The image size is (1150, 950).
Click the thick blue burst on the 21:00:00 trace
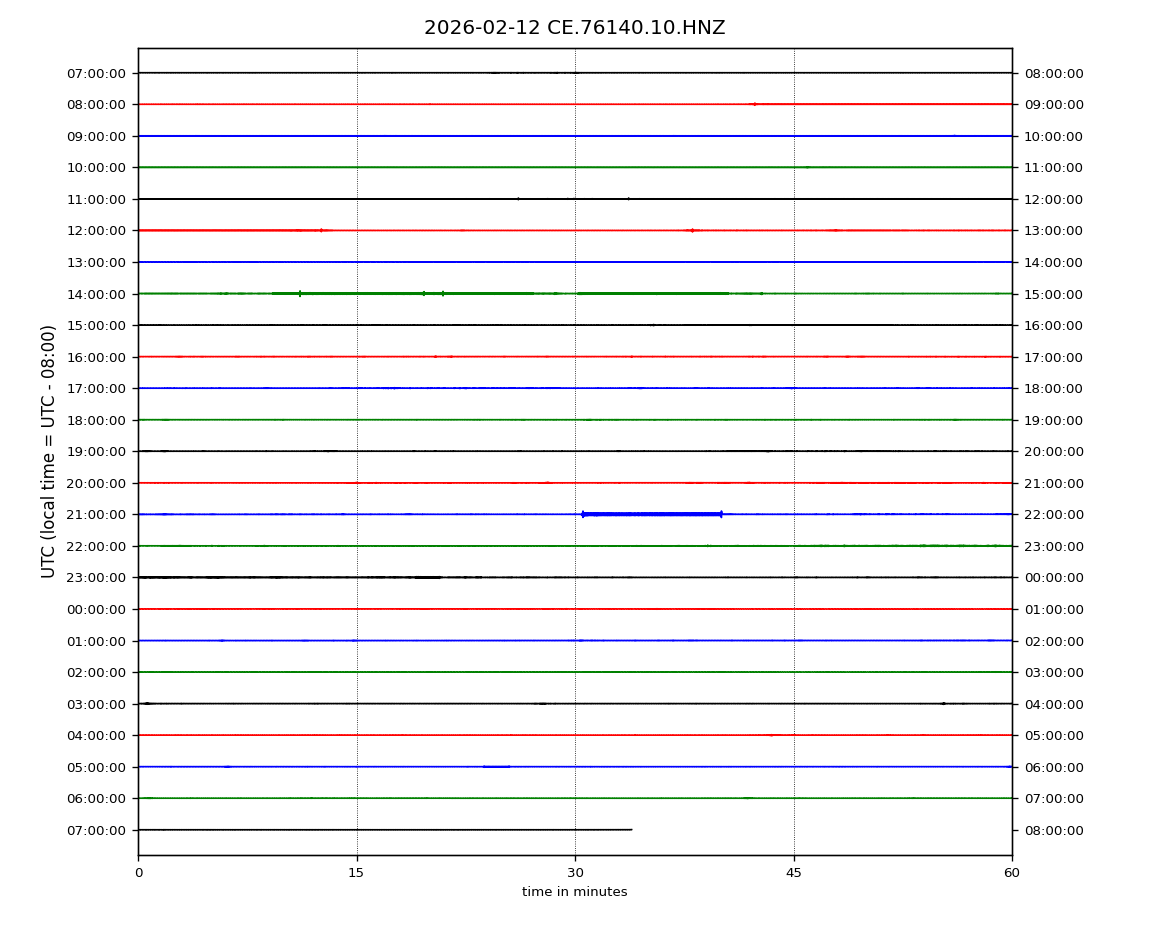click(x=651, y=514)
